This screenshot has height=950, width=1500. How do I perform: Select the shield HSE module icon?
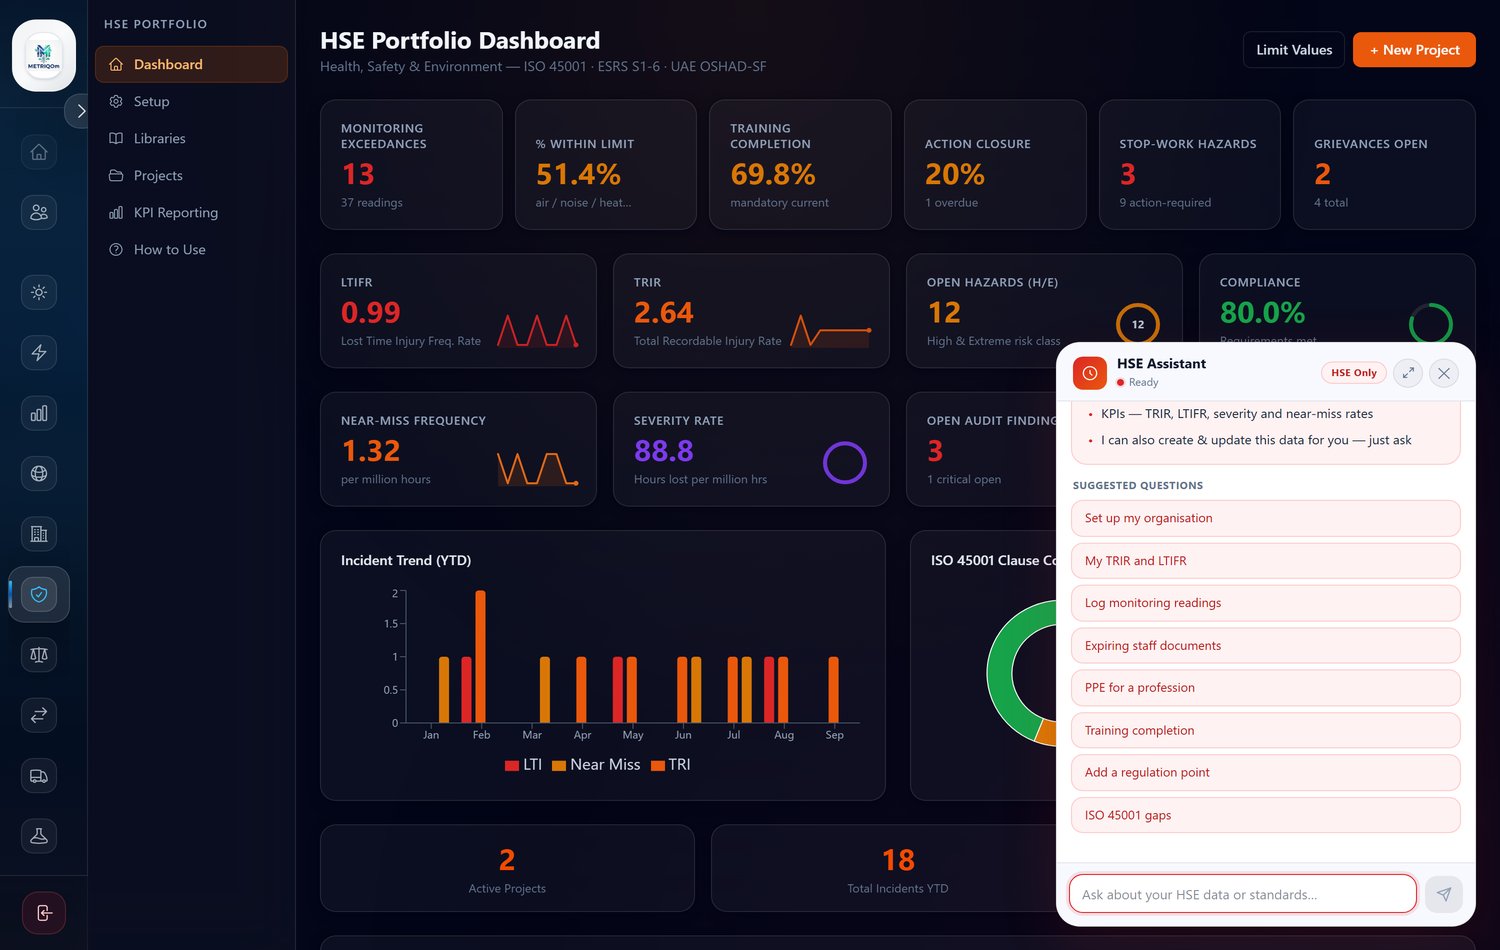[x=39, y=594]
